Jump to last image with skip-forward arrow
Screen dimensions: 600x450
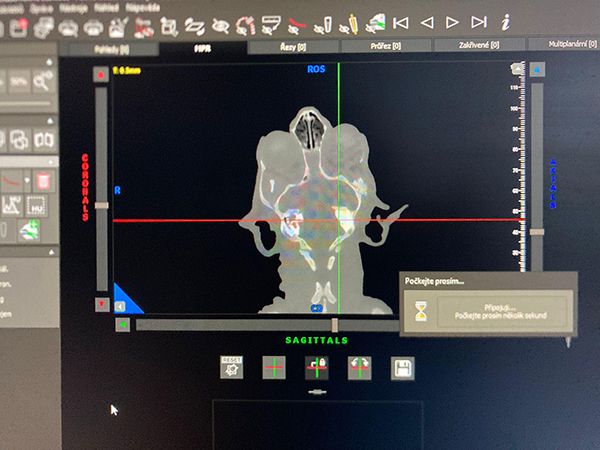478,21
